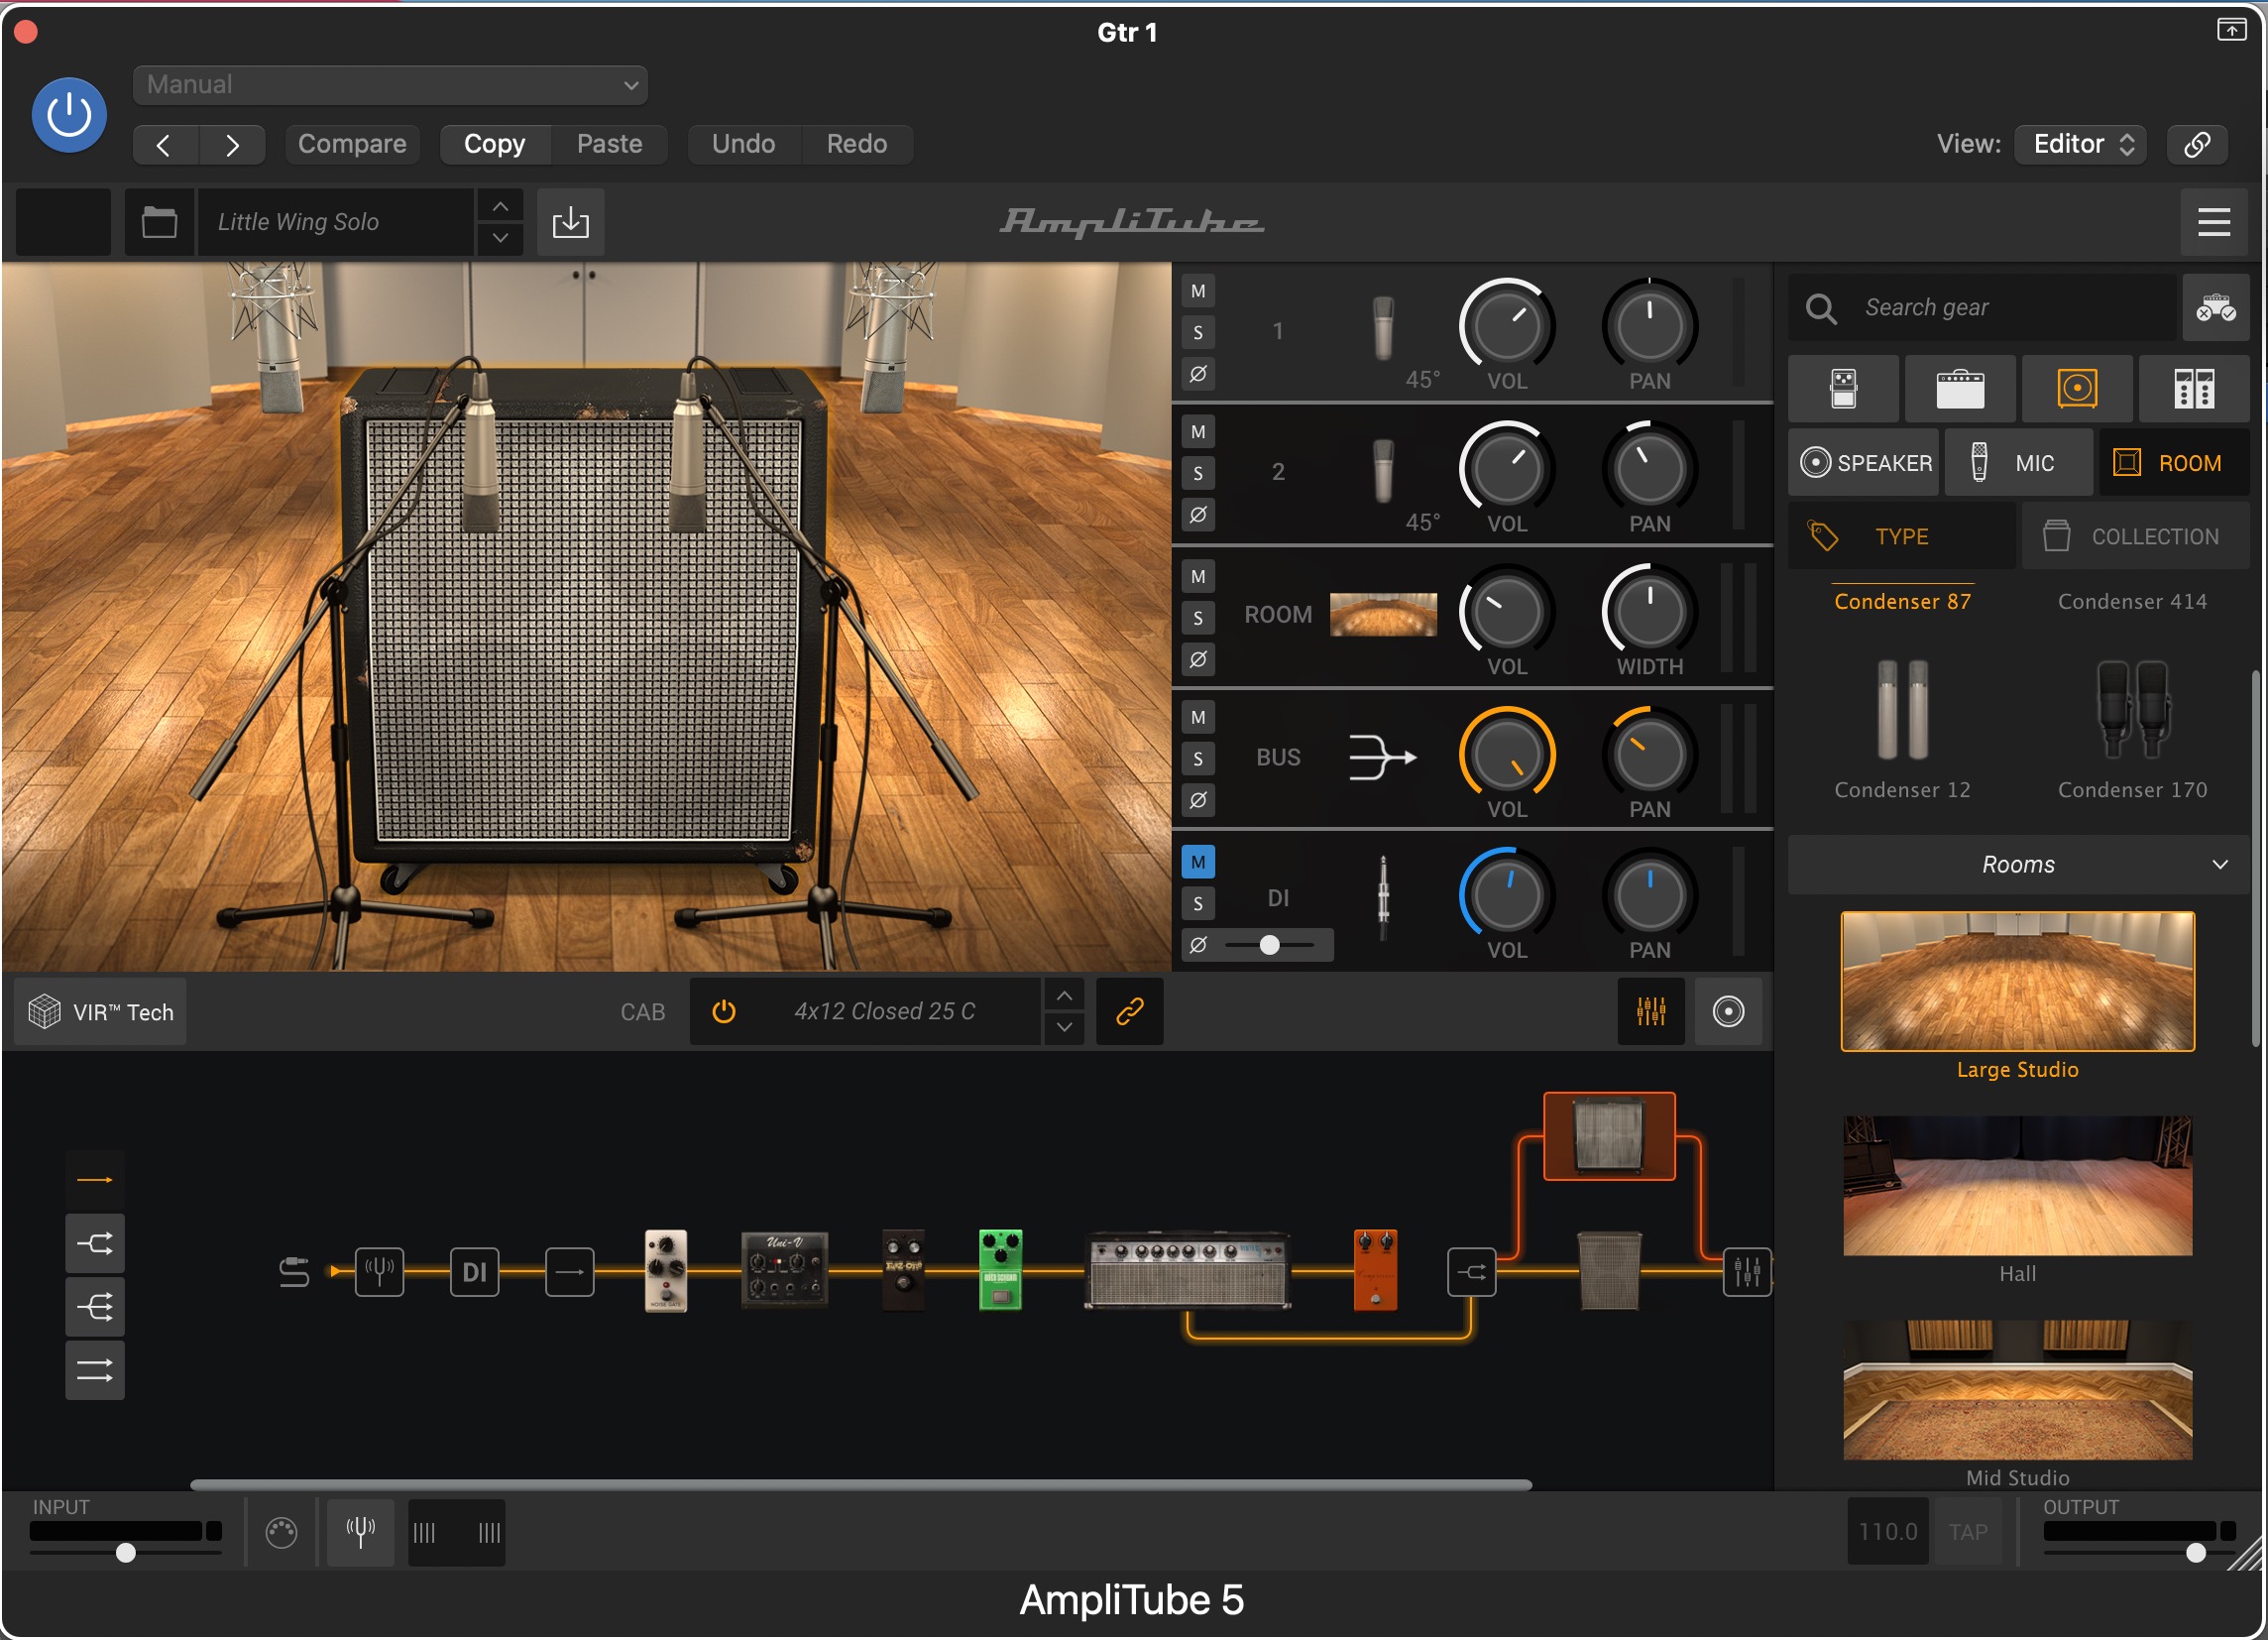Image resolution: width=2268 pixels, height=1640 pixels.
Task: Switch to the SPEAKER tab
Action: coord(1864,463)
